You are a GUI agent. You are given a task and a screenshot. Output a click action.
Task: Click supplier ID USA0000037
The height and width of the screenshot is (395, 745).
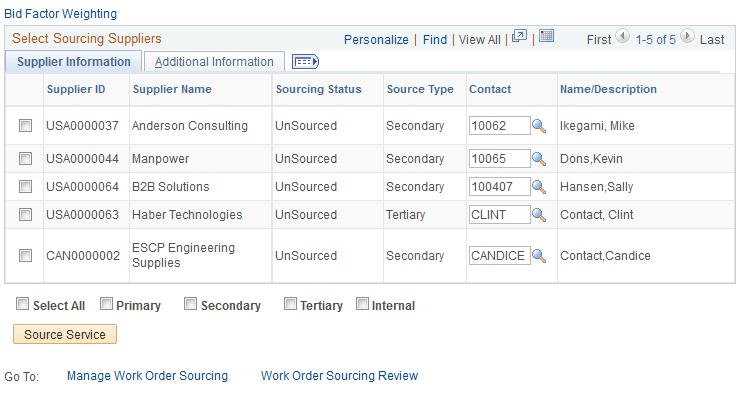82,126
